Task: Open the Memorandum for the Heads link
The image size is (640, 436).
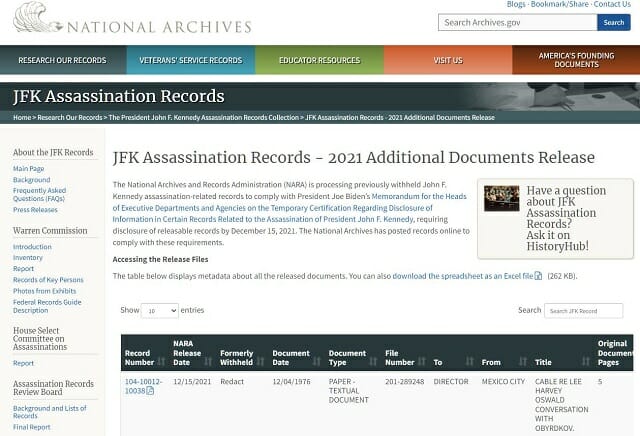Action: click(x=289, y=208)
